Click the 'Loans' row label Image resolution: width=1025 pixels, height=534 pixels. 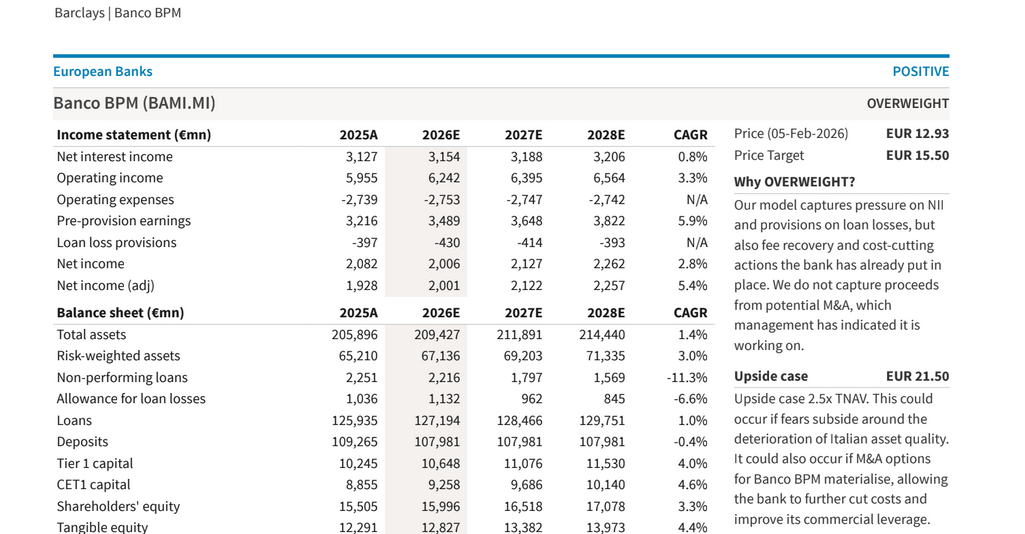click(74, 420)
